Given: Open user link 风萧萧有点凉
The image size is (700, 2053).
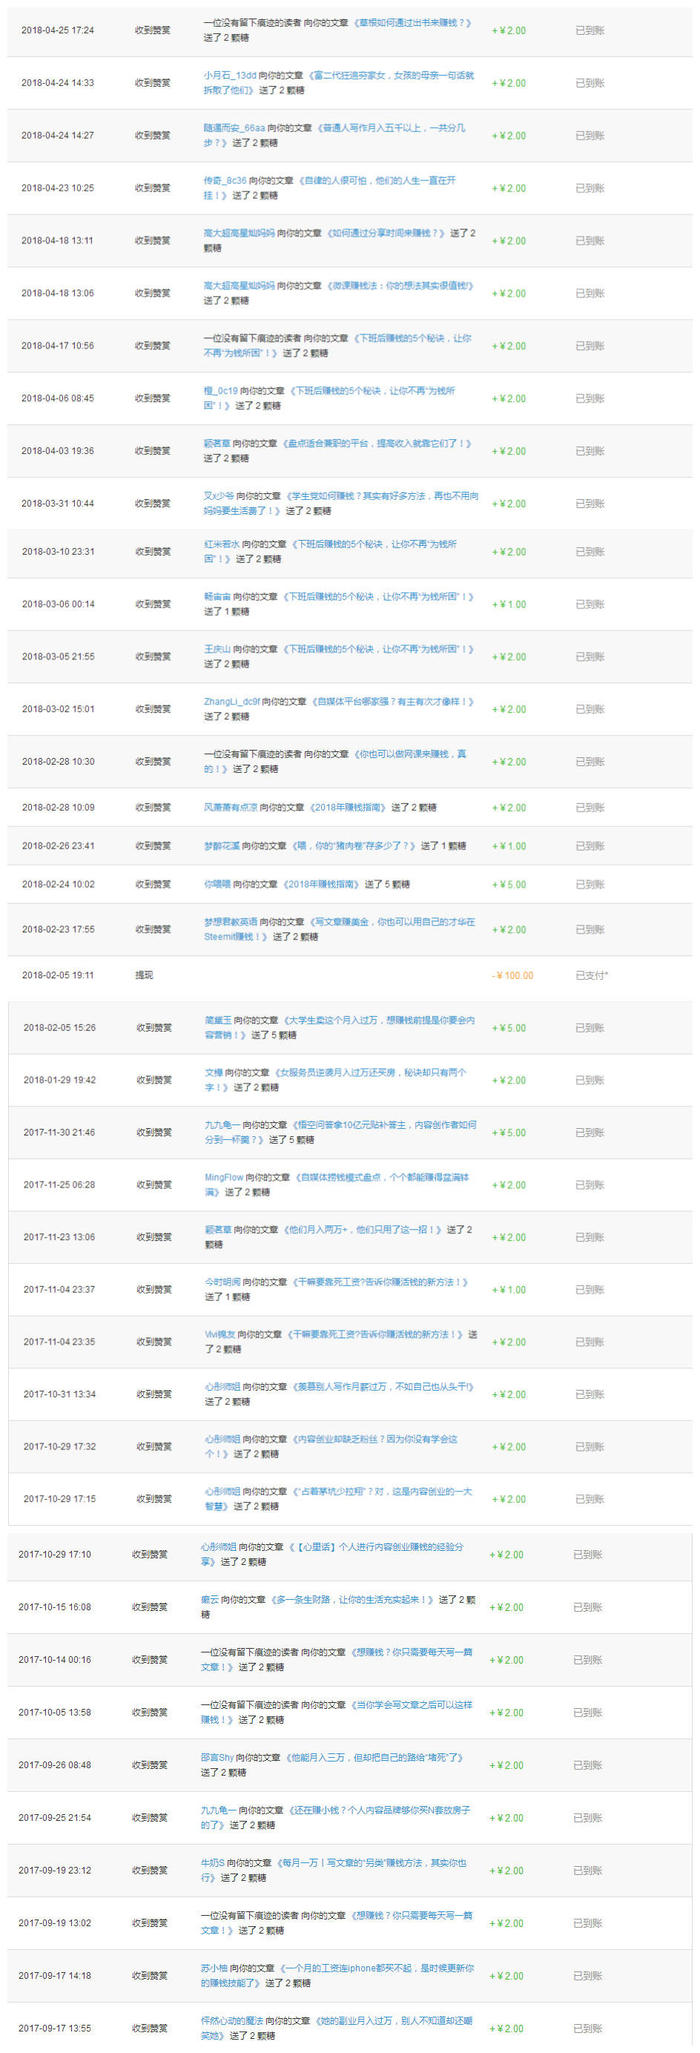Looking at the screenshot, I should pos(230,807).
